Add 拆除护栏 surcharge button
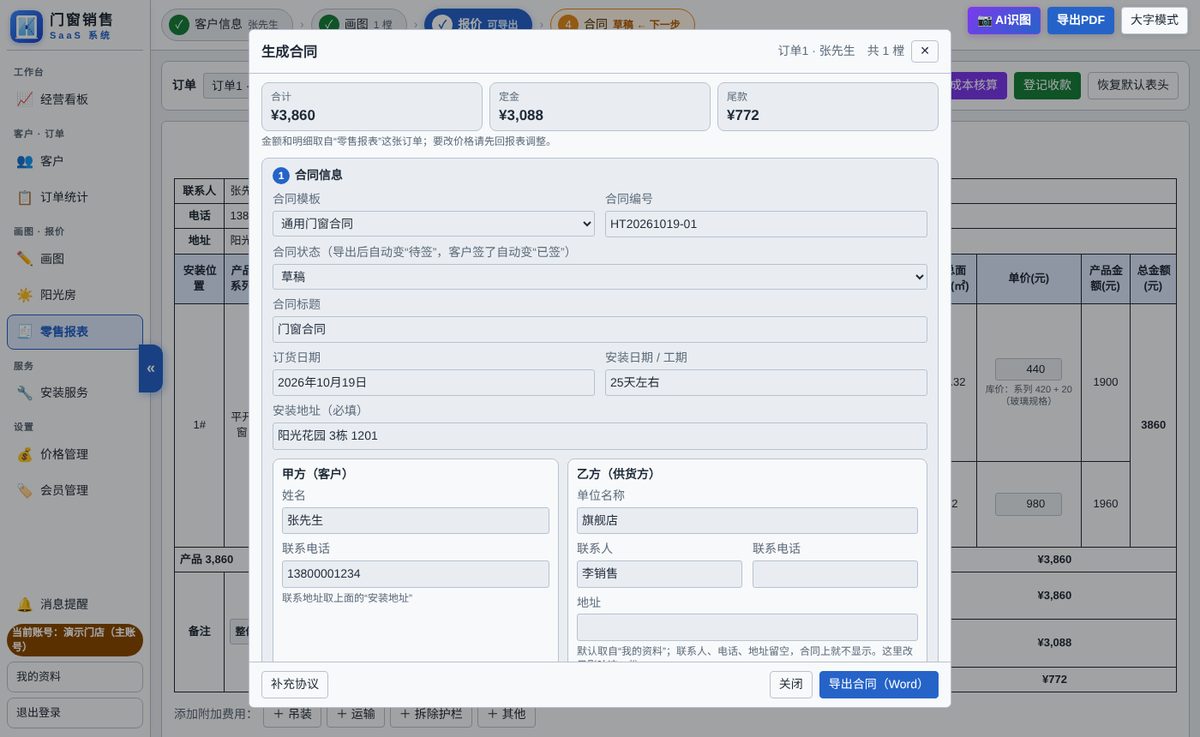This screenshot has width=1200, height=737. [430, 714]
